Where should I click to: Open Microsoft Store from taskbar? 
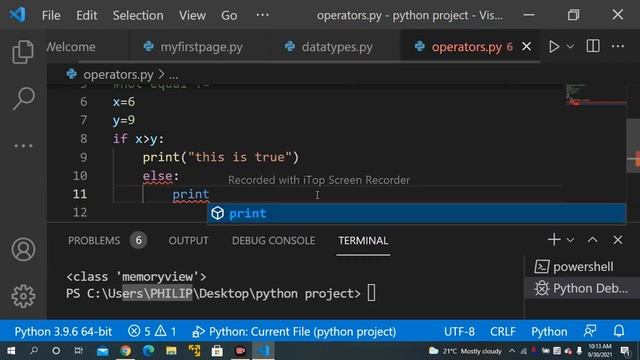[x=217, y=351]
